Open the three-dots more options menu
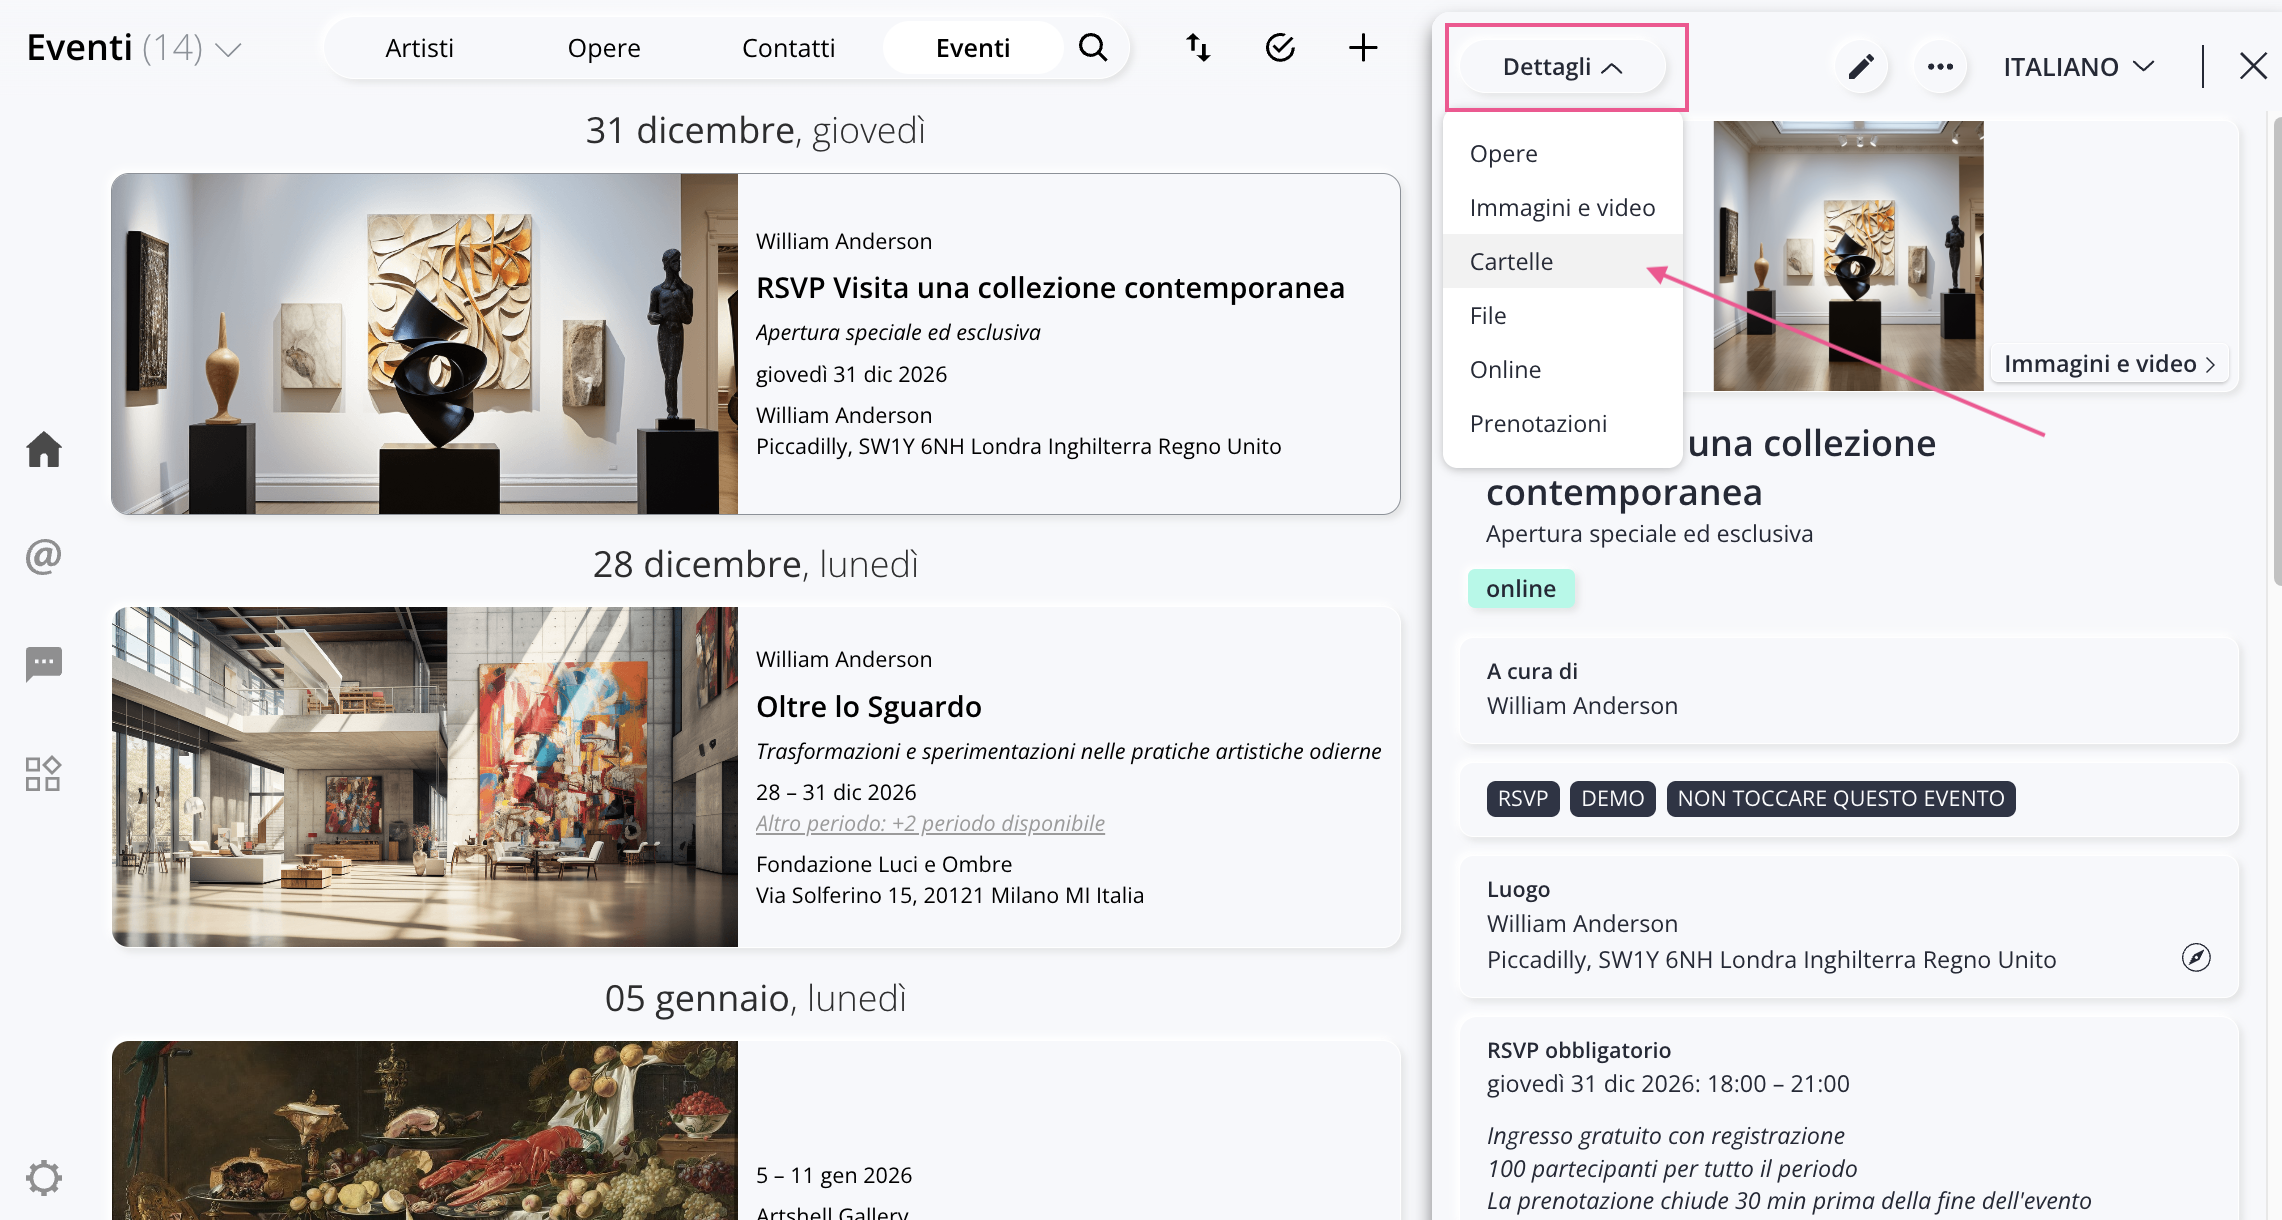 pos(1940,67)
